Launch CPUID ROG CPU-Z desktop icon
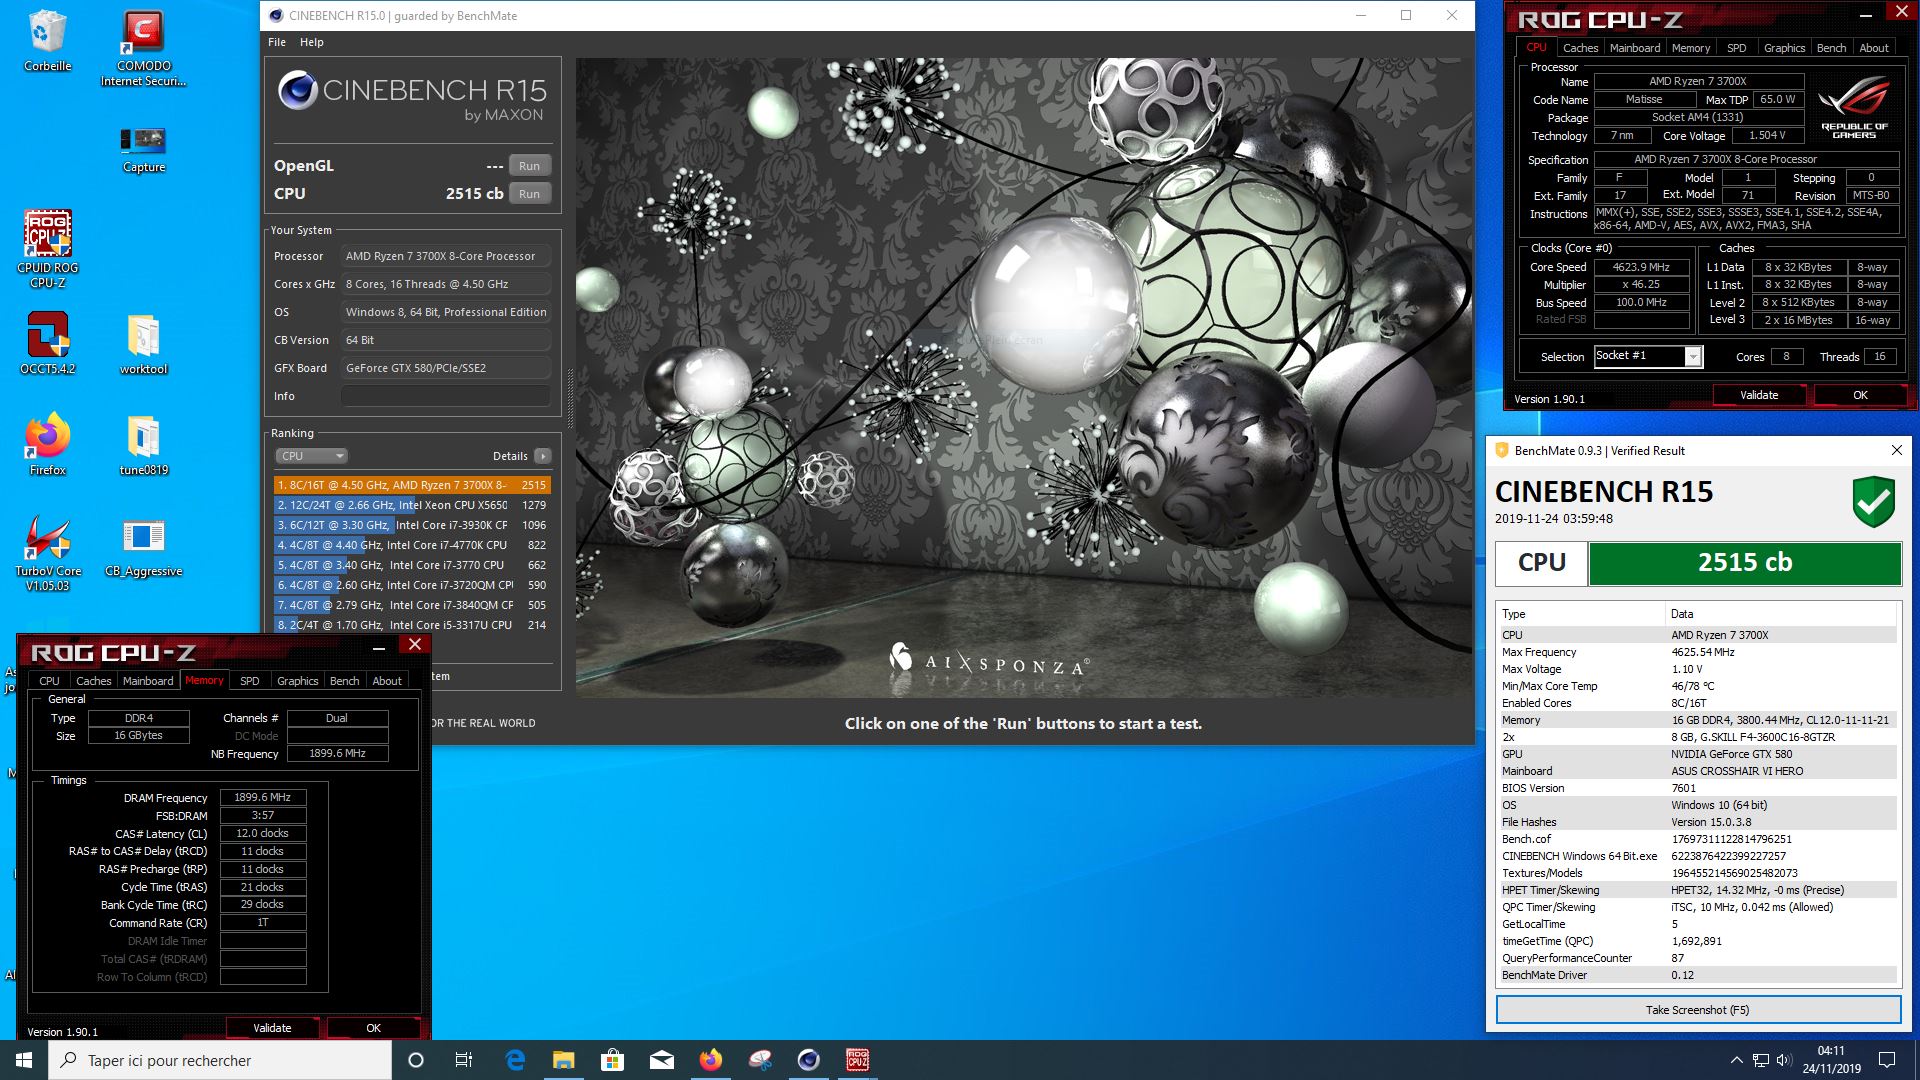 pos(47,249)
